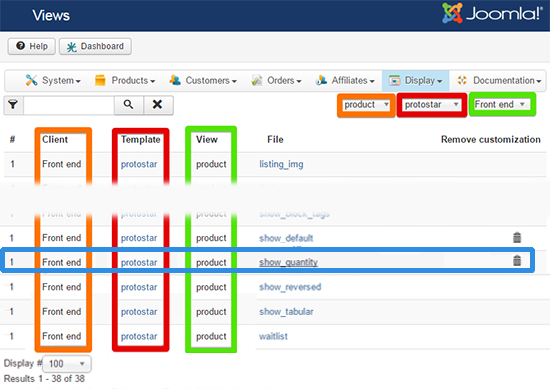Viewport: 550px width, 389px height.
Task: Open the show_quantity file link
Action: pos(288,262)
